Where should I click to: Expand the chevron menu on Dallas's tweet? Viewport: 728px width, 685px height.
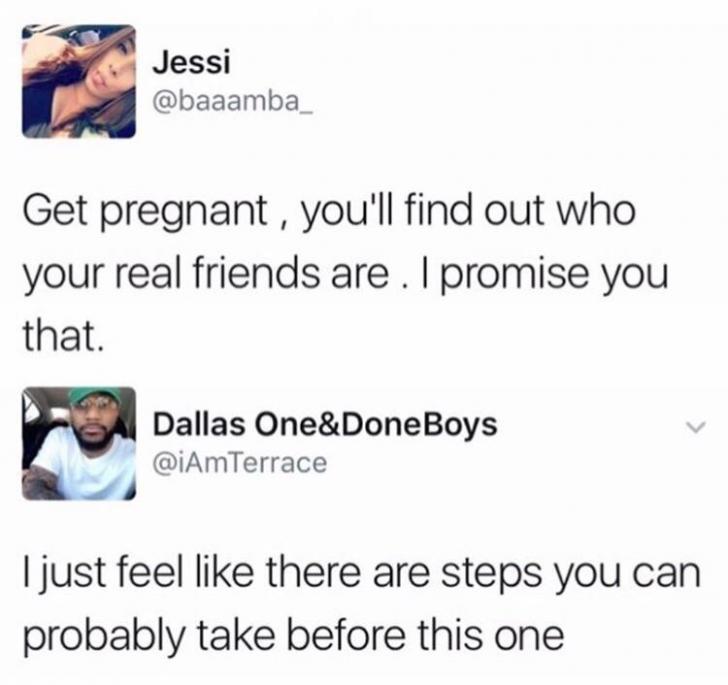696,426
